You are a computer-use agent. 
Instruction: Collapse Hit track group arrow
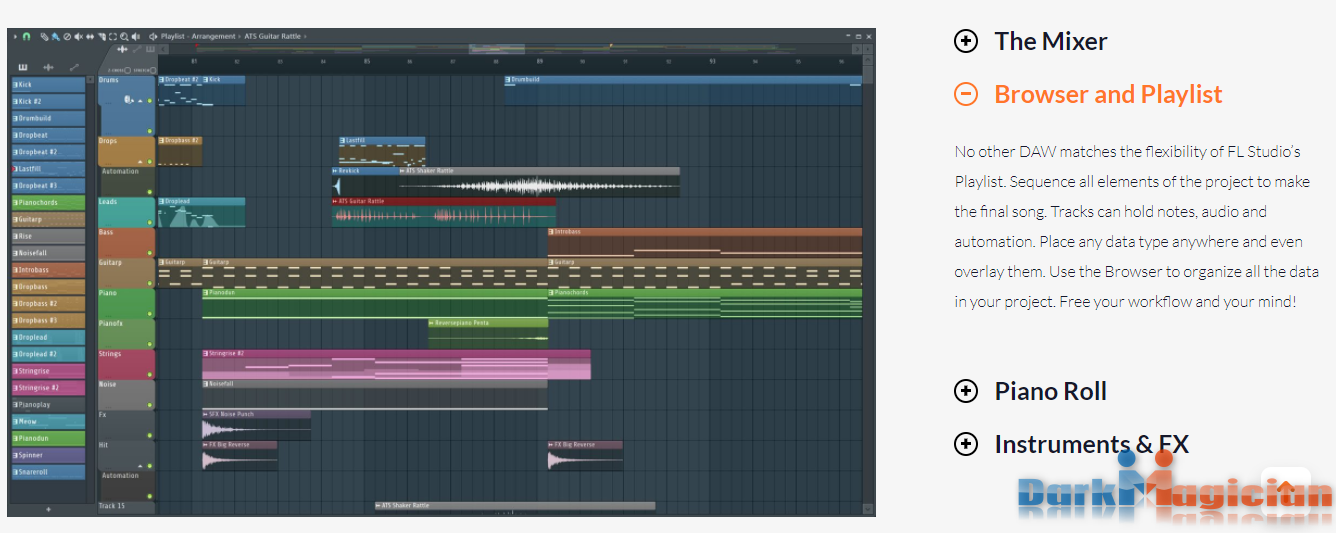point(140,466)
